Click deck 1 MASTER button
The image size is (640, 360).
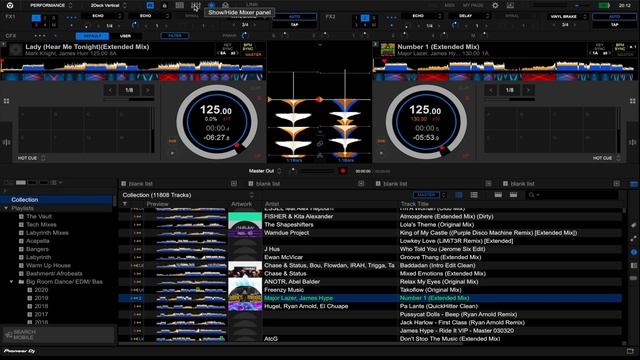[253, 54]
